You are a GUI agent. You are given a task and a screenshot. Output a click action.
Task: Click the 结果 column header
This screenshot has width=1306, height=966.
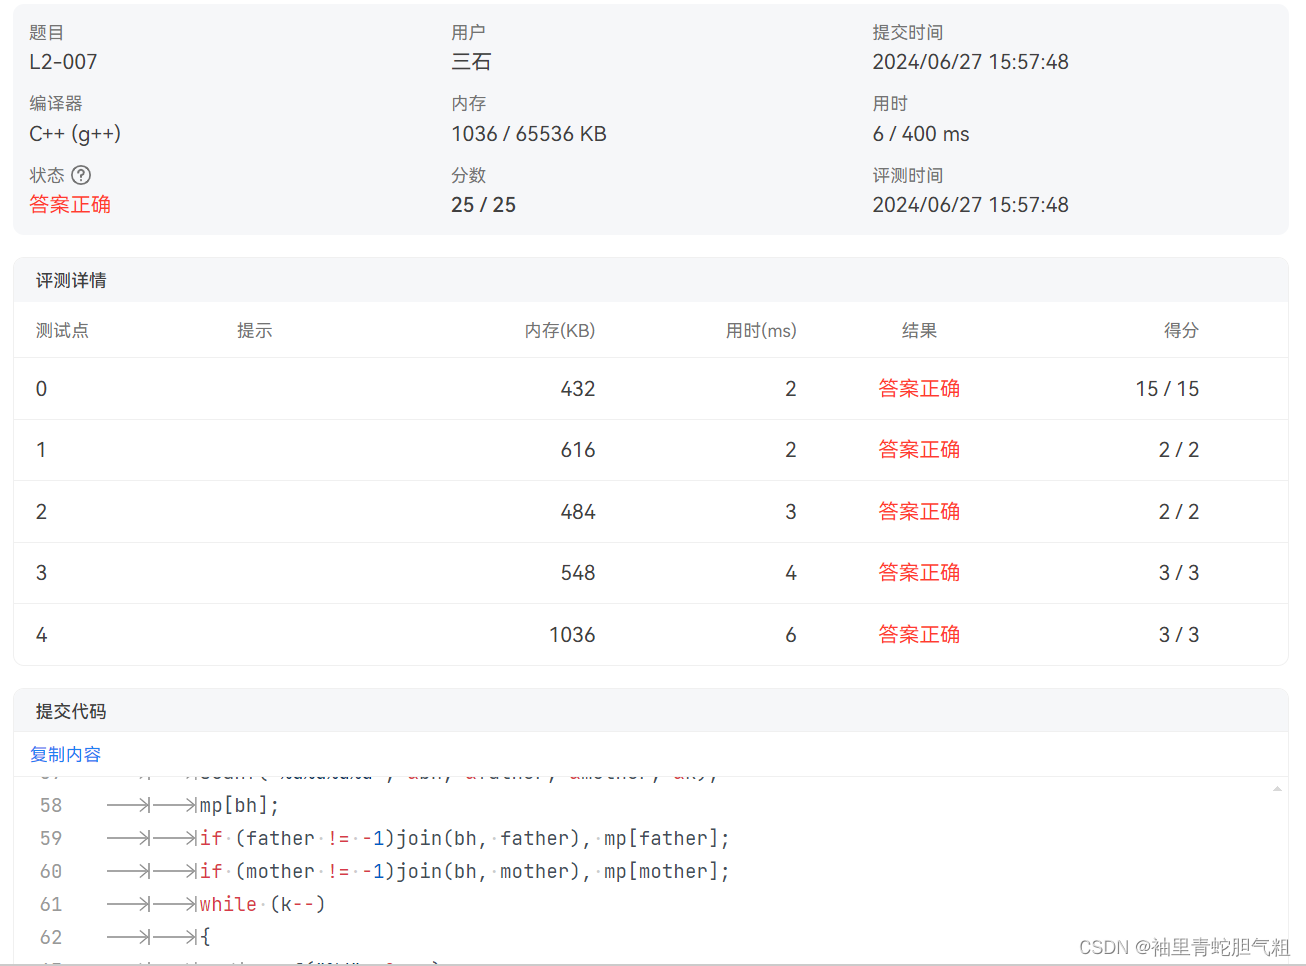coord(919,330)
